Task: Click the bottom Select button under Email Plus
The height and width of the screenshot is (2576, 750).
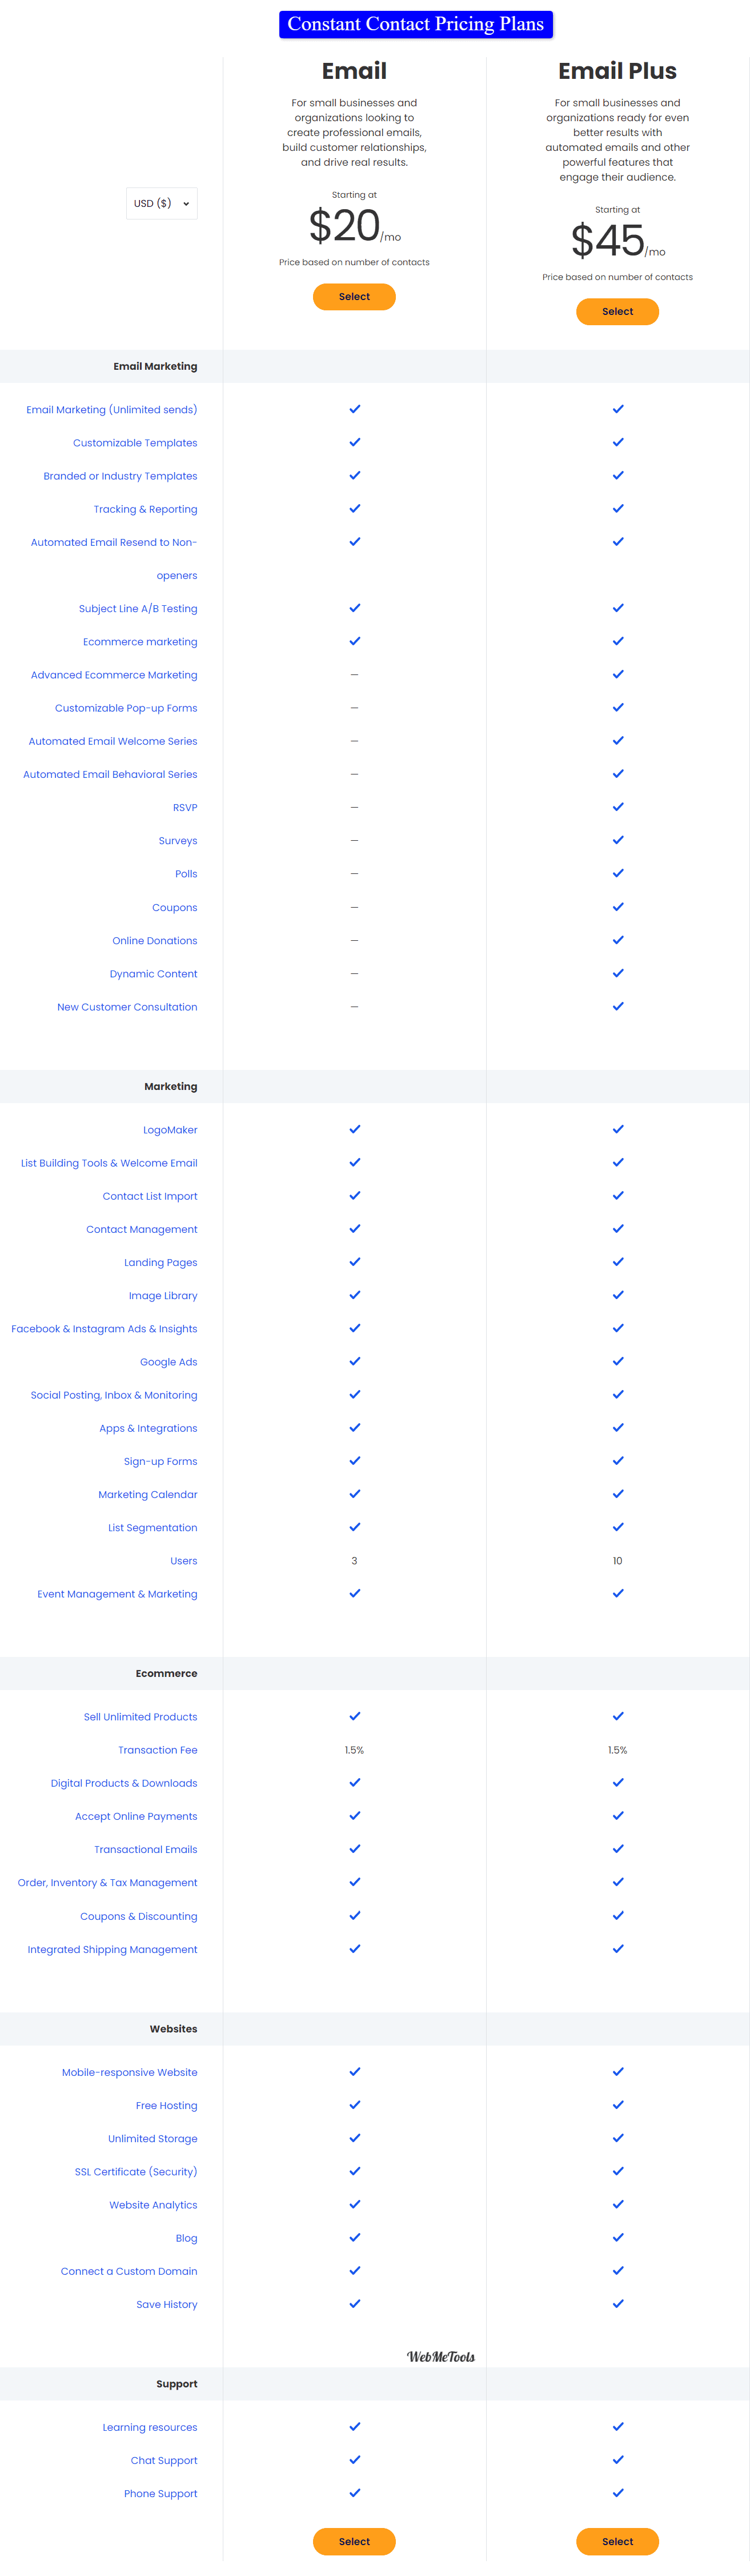Action: (617, 2541)
